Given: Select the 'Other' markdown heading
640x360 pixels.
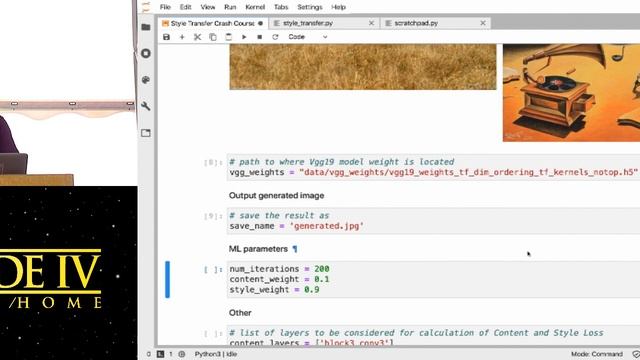Looking at the screenshot, I should (x=240, y=313).
